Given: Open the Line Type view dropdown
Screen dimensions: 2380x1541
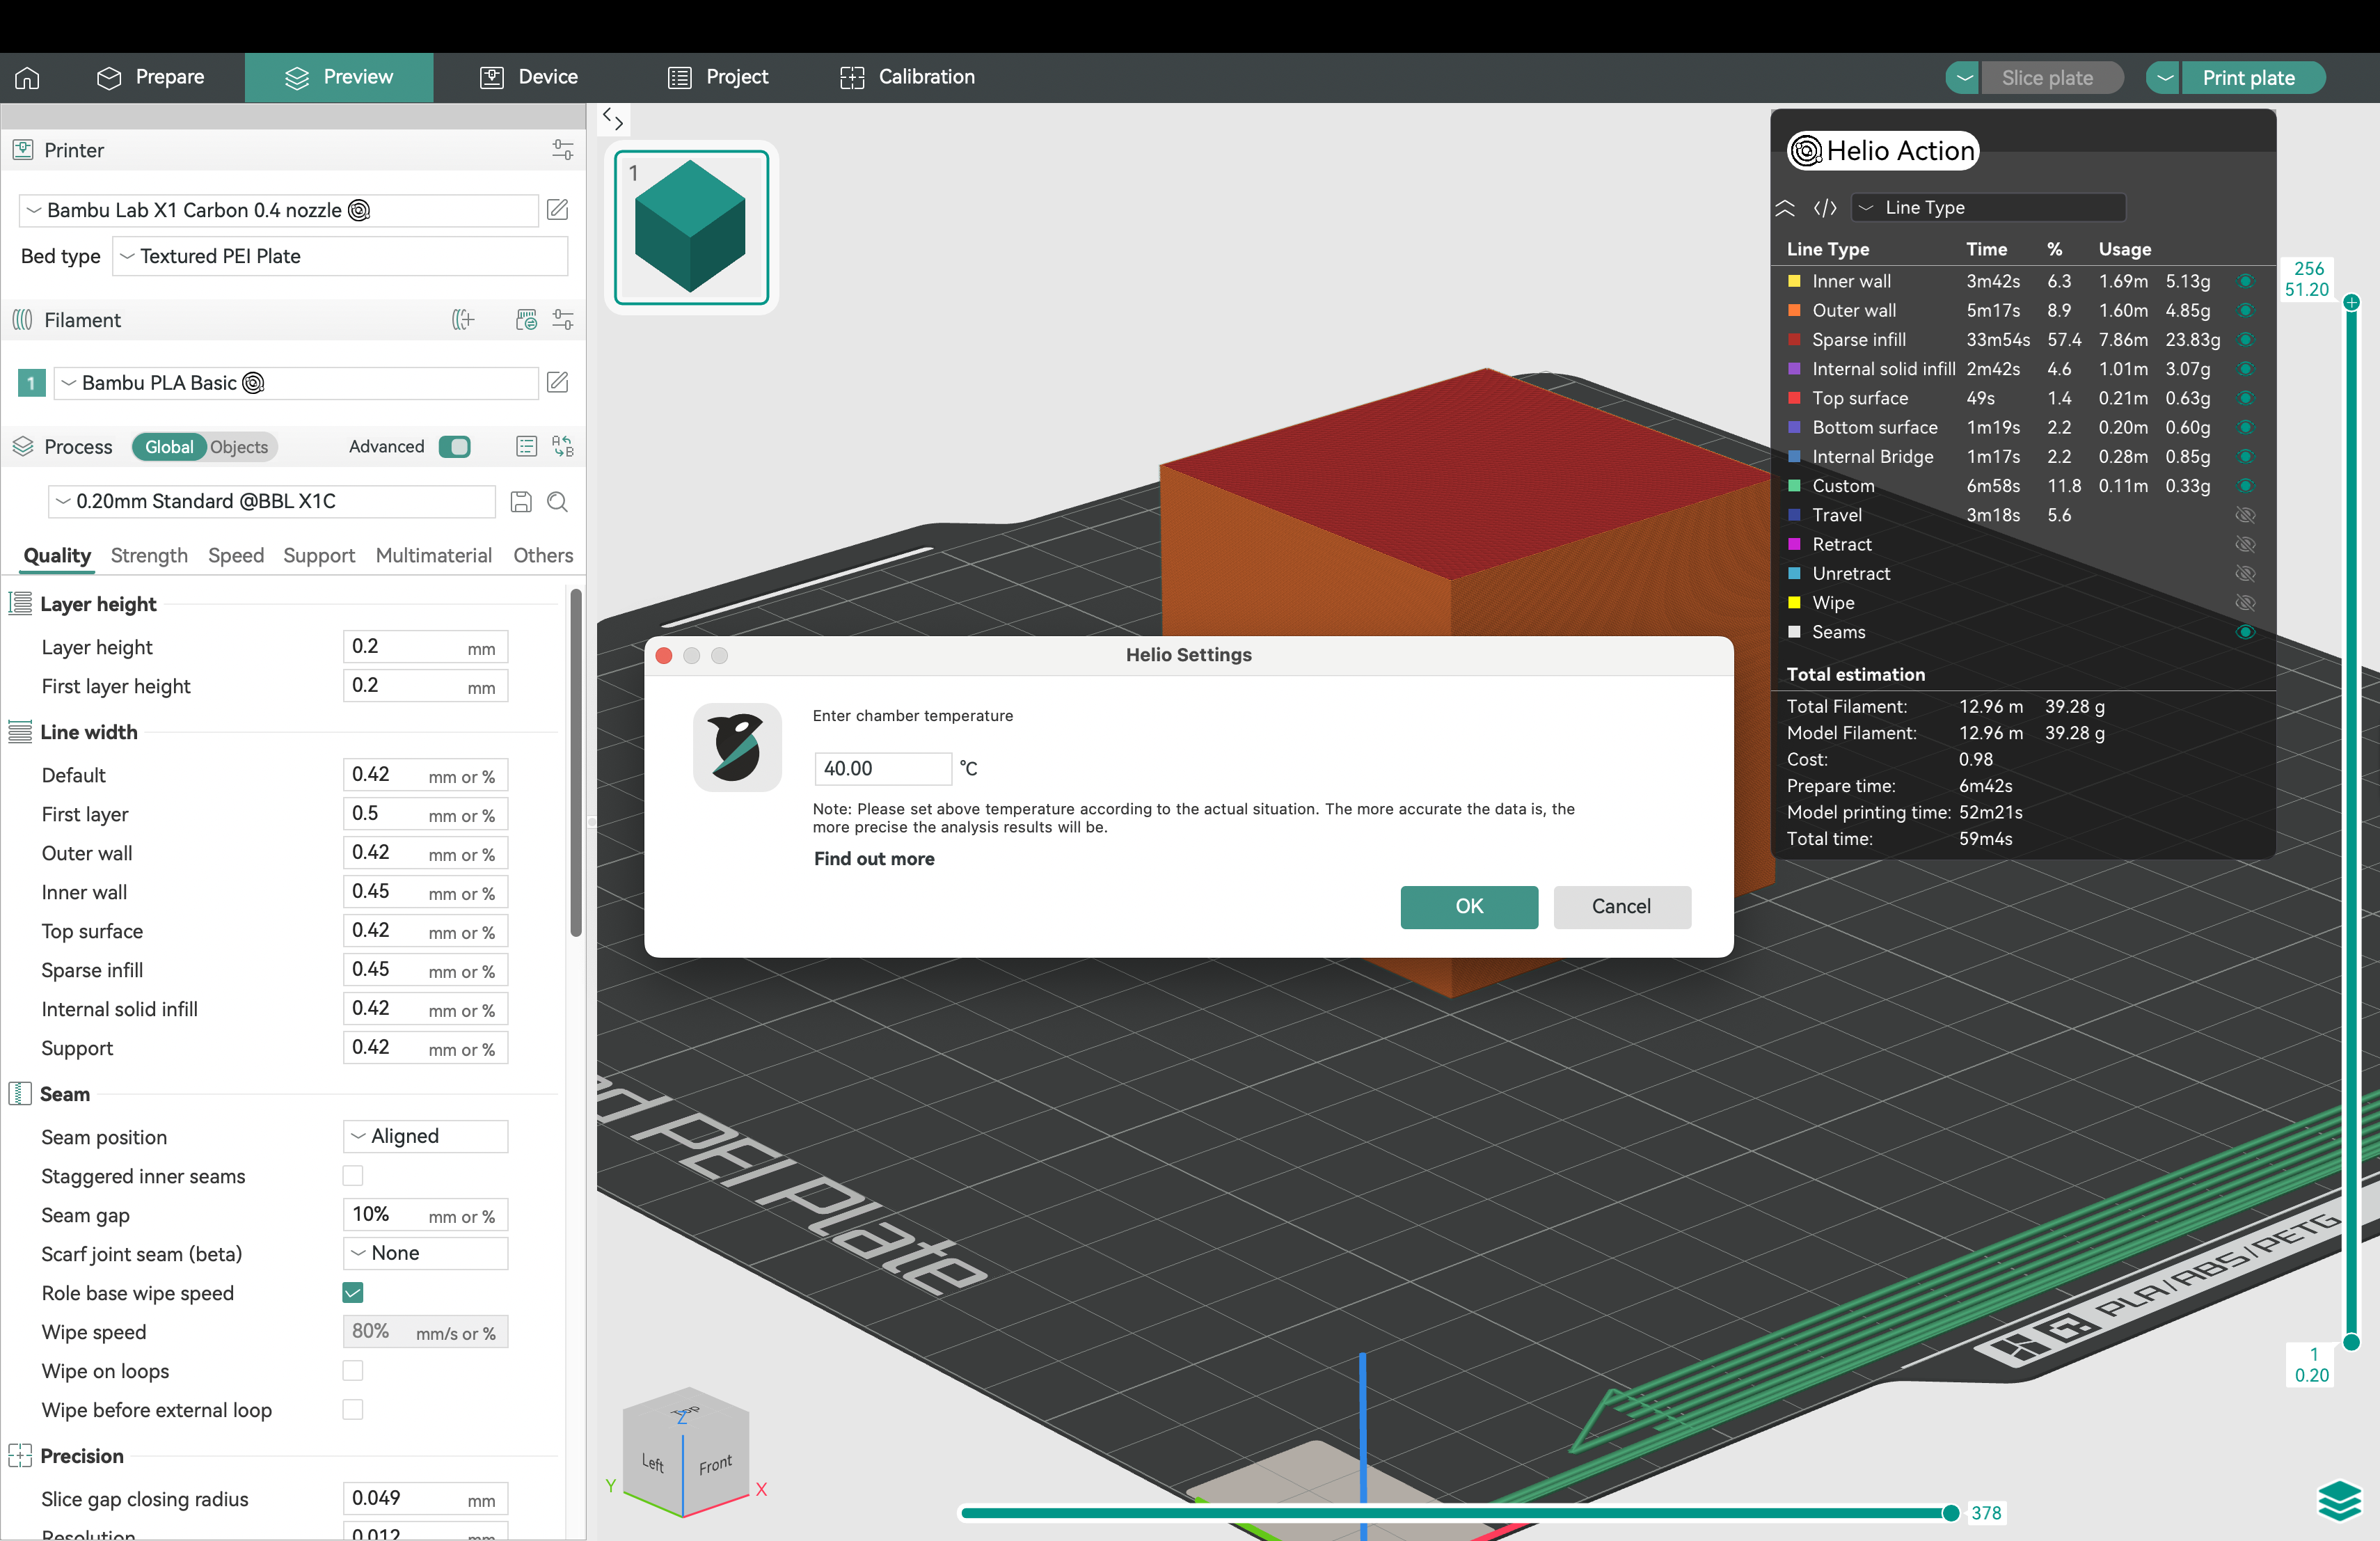Looking at the screenshot, I should 1988,208.
